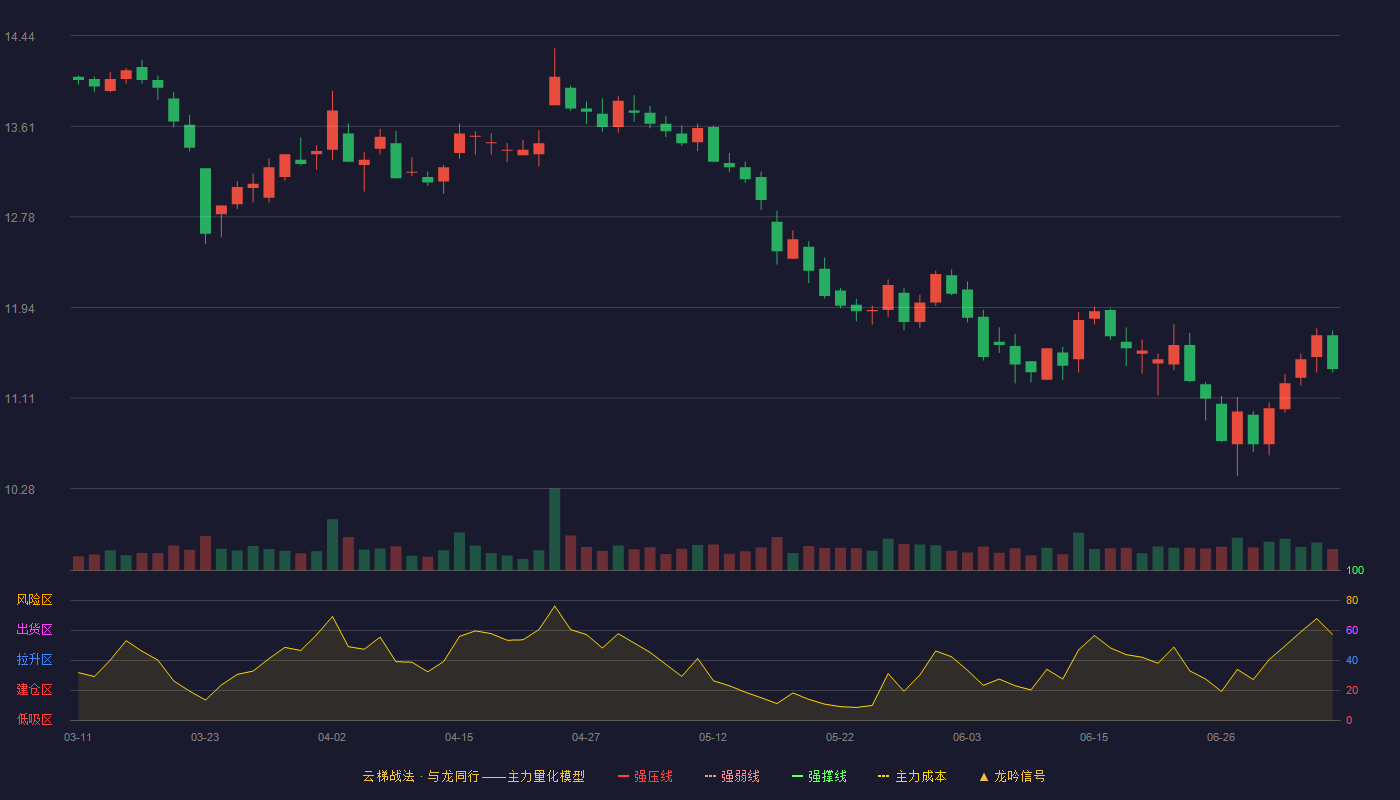Viewport: 1400px width, 800px height.
Task: Select the first candlestick above 03-11
Action: (x=78, y=78)
